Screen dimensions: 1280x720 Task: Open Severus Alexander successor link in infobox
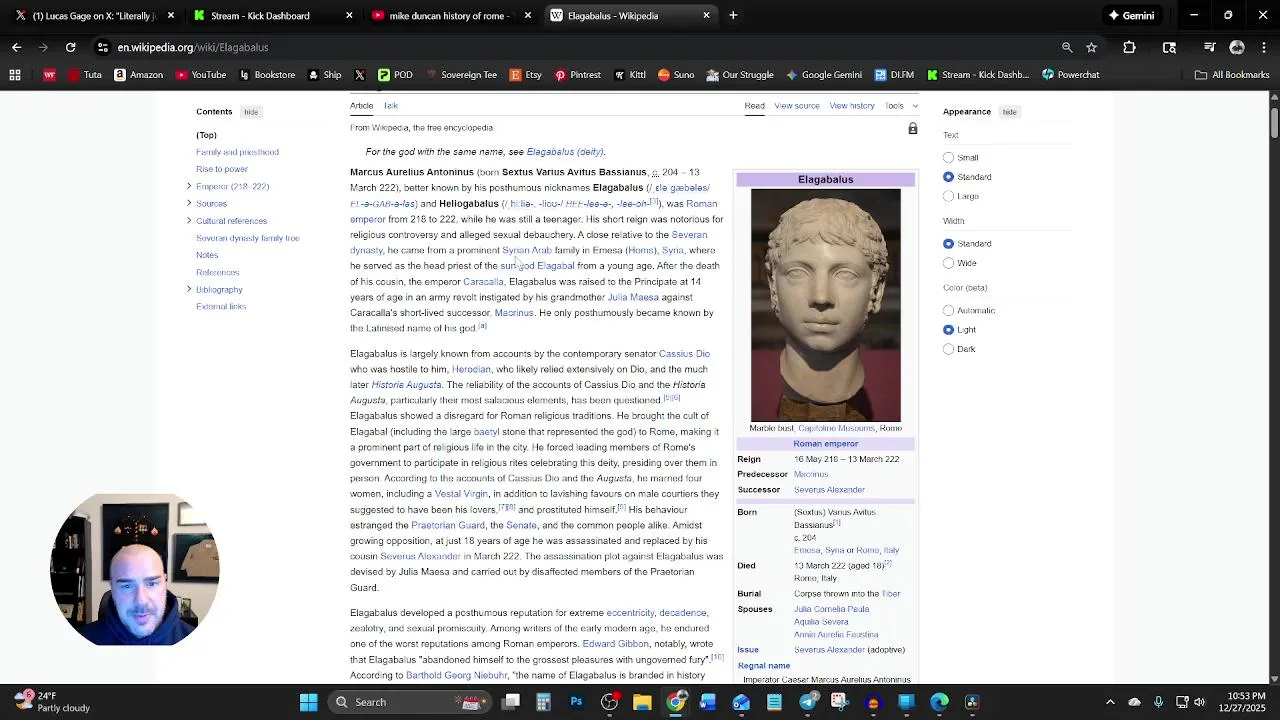829,490
